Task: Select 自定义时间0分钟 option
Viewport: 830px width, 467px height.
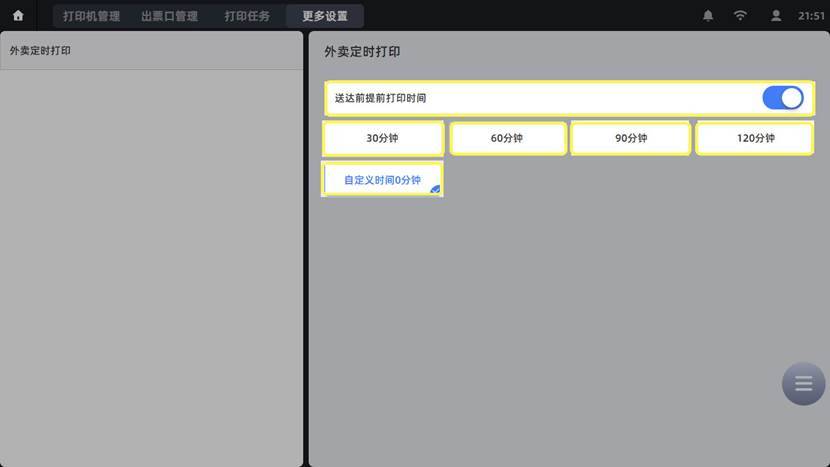Action: (382, 179)
